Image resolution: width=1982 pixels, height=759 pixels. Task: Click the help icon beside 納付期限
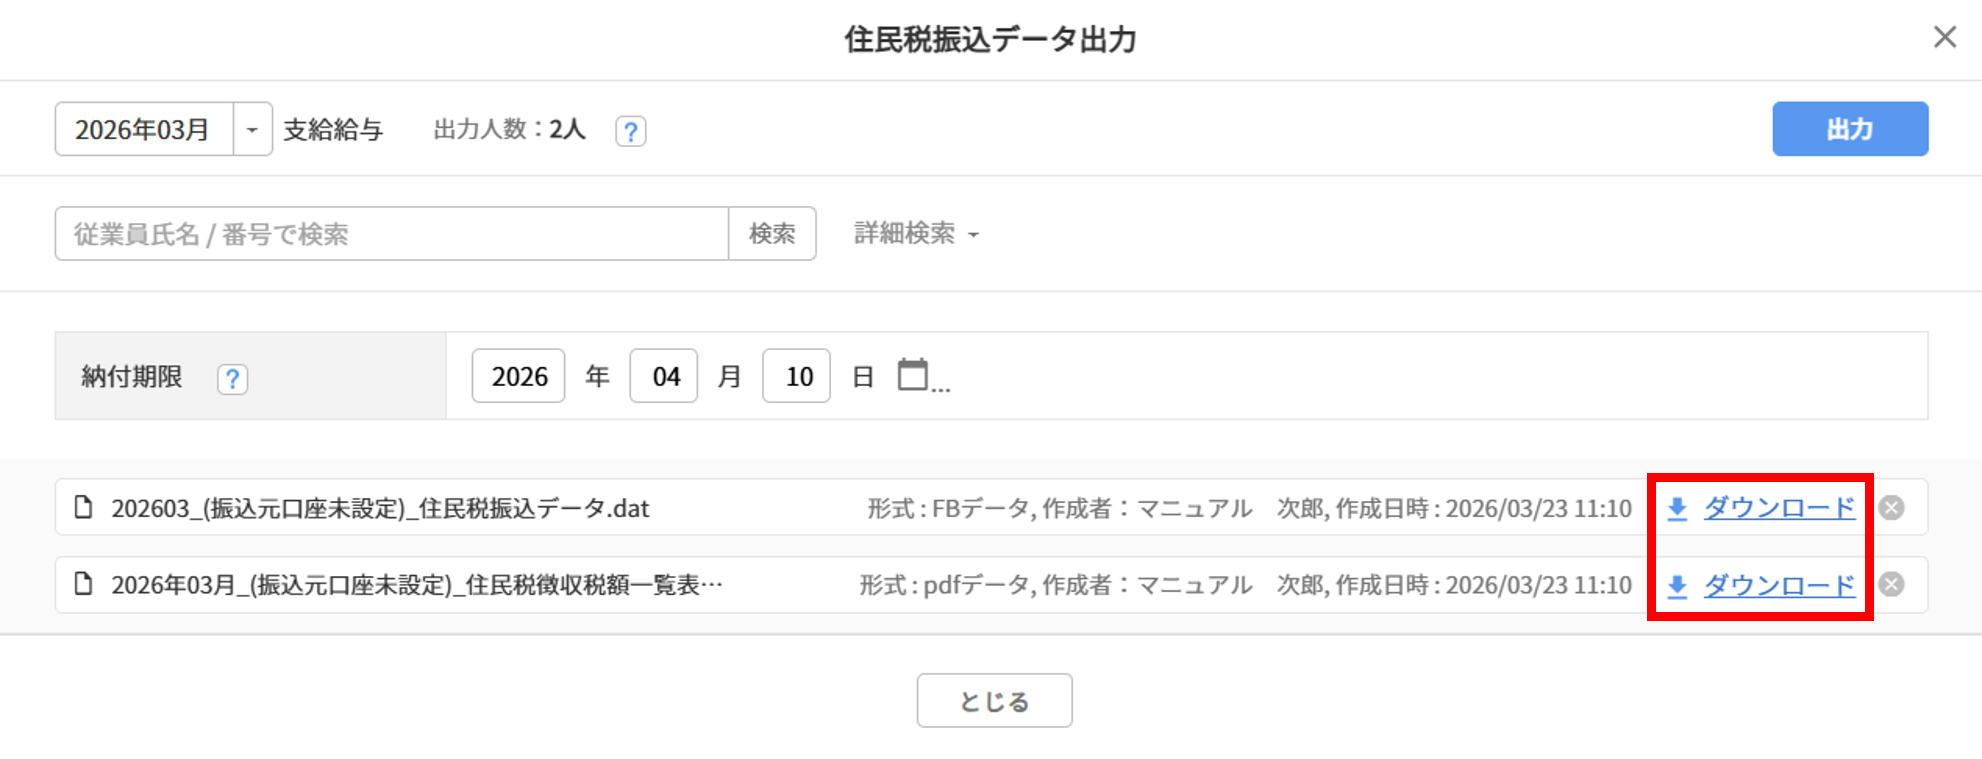[x=232, y=379]
